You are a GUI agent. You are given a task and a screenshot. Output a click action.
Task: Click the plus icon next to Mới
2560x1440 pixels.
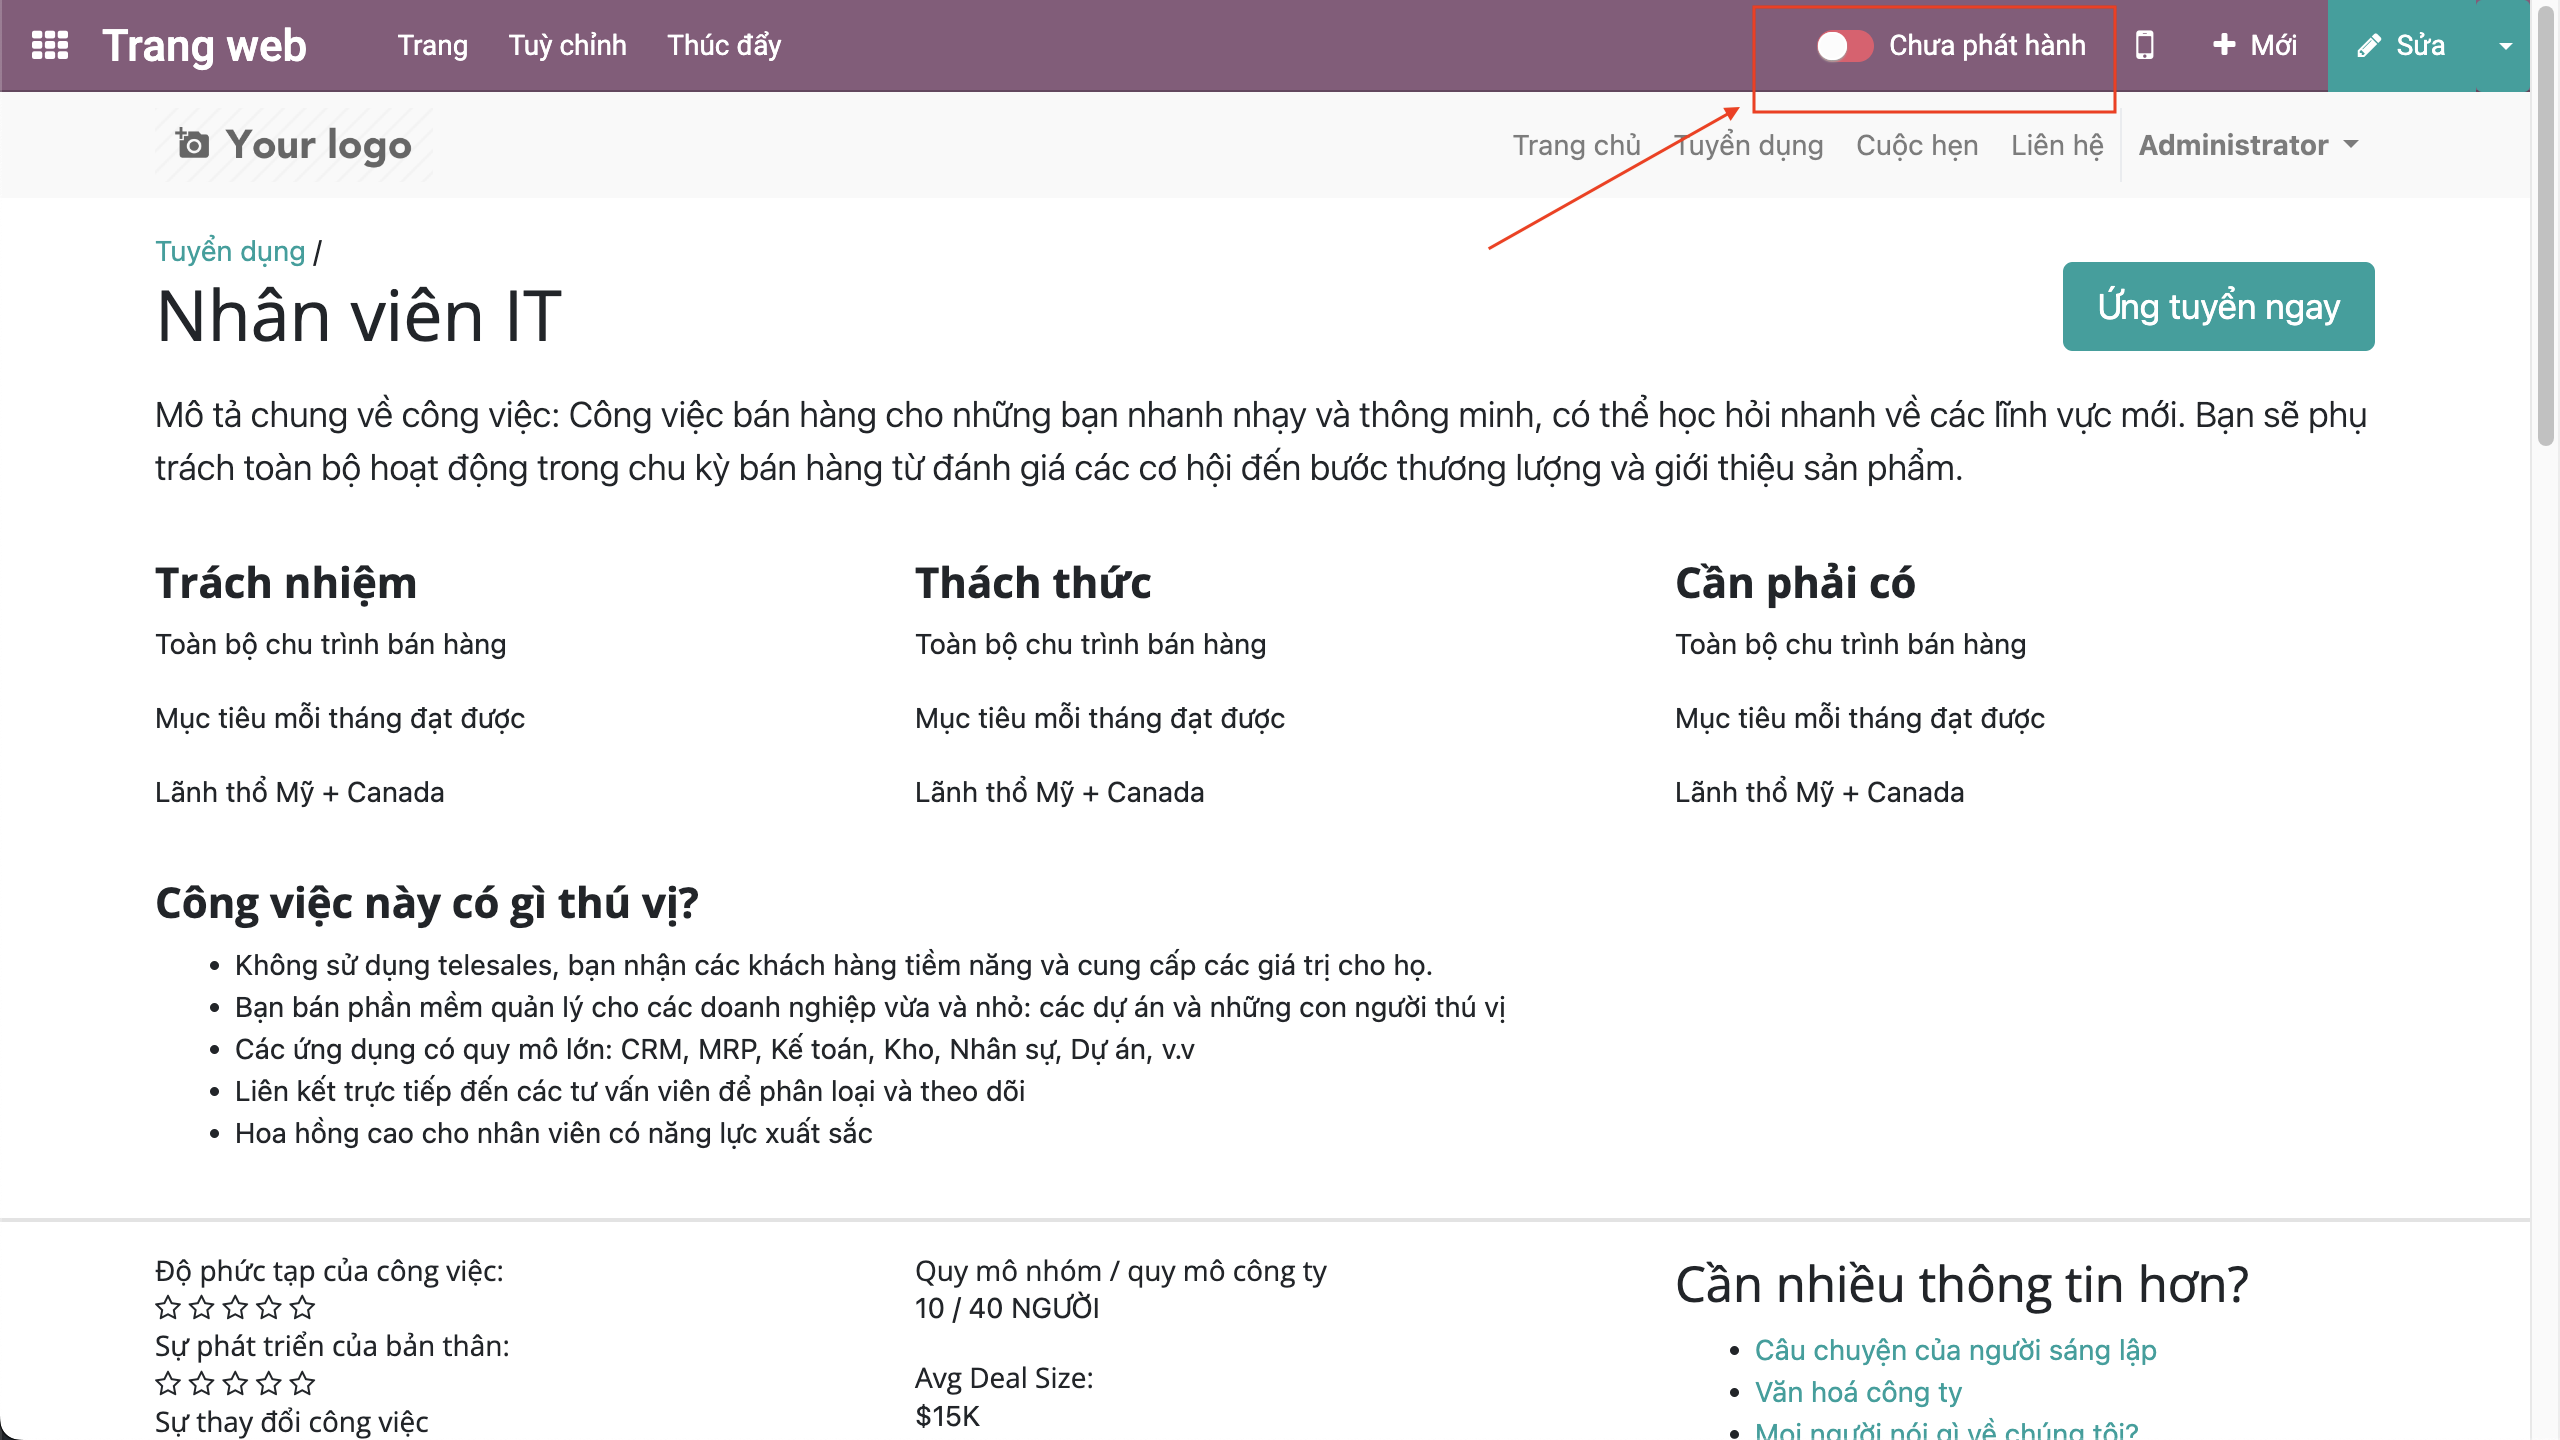pyautogui.click(x=2224, y=45)
